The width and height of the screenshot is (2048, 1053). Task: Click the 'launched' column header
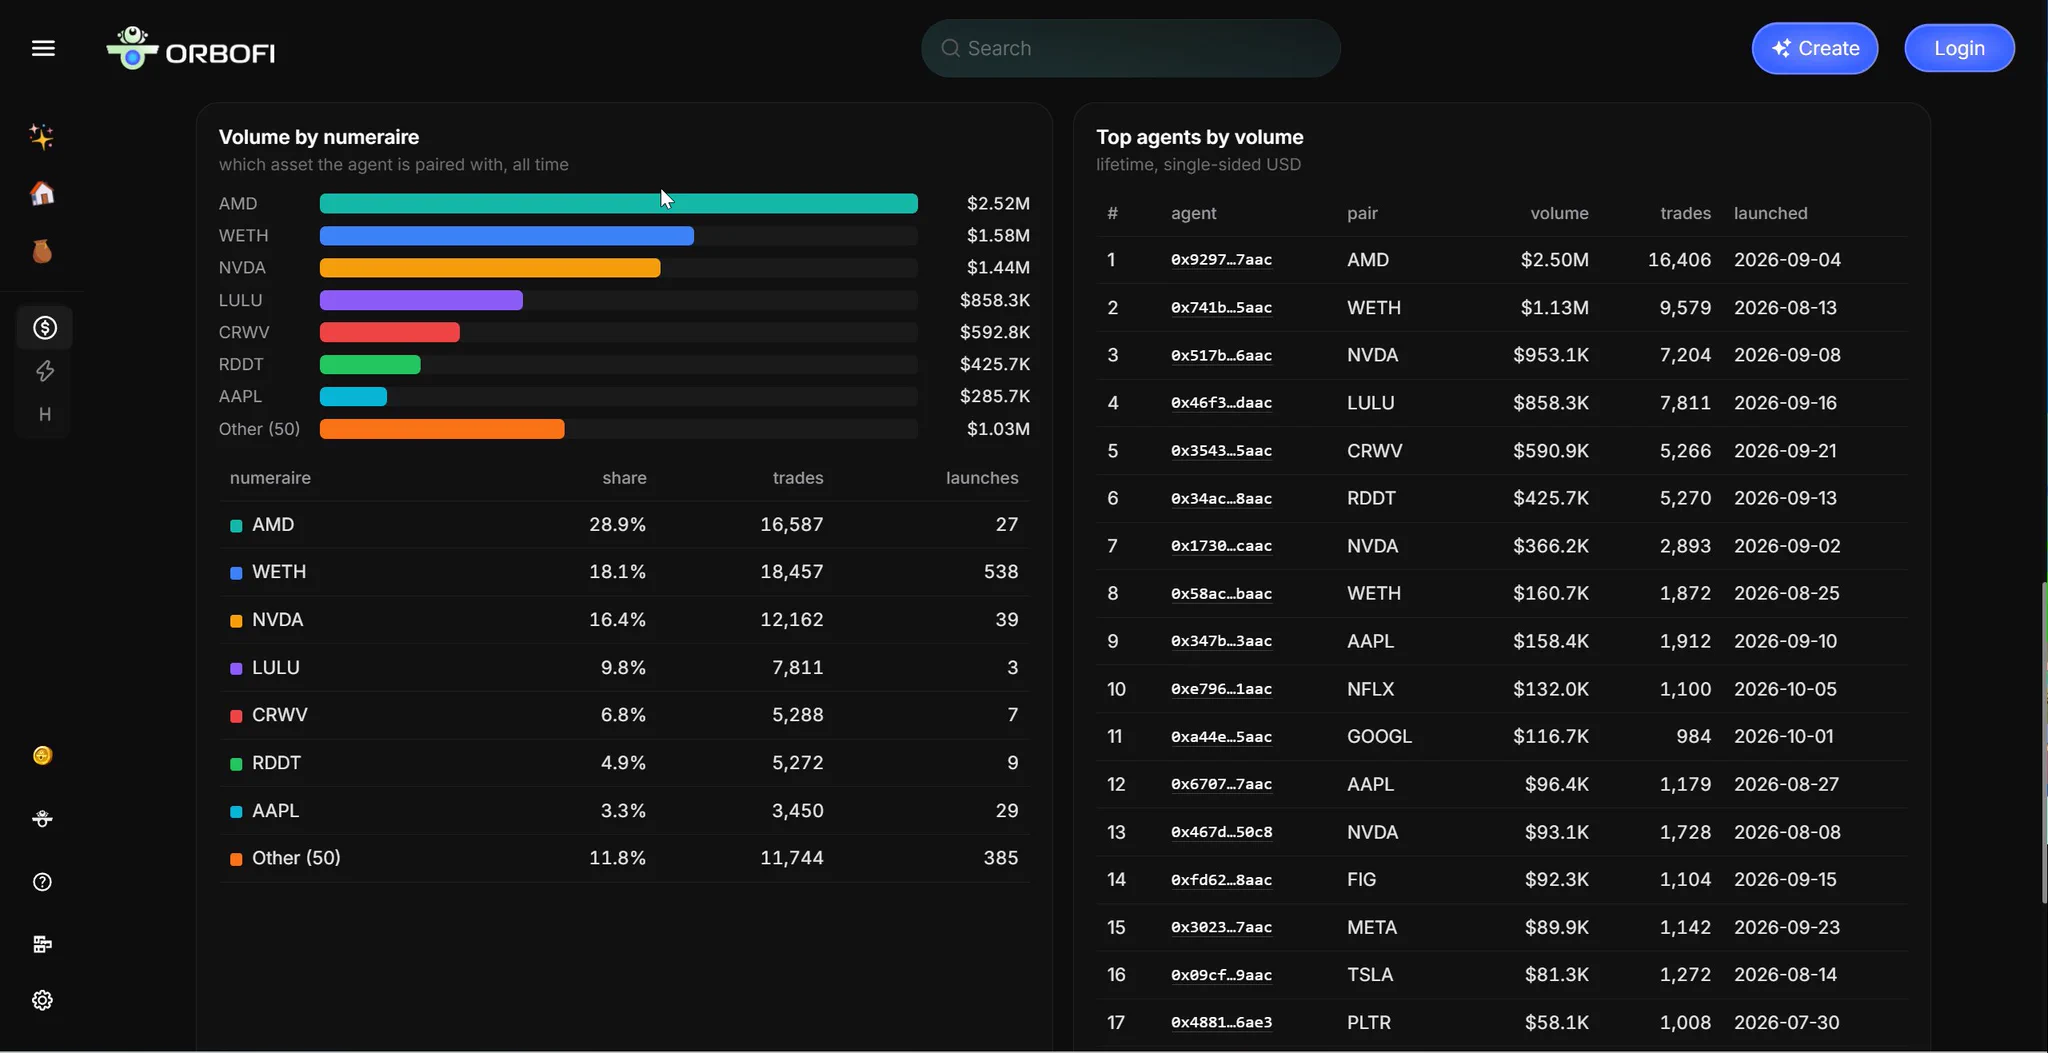tap(1770, 213)
